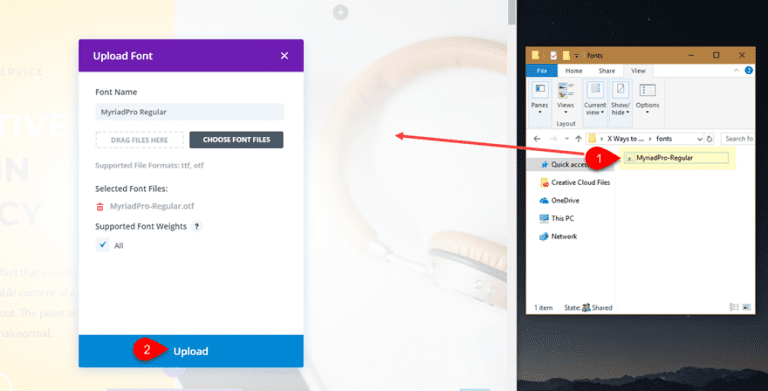Open the Supported Font Weights help icon

197,226
